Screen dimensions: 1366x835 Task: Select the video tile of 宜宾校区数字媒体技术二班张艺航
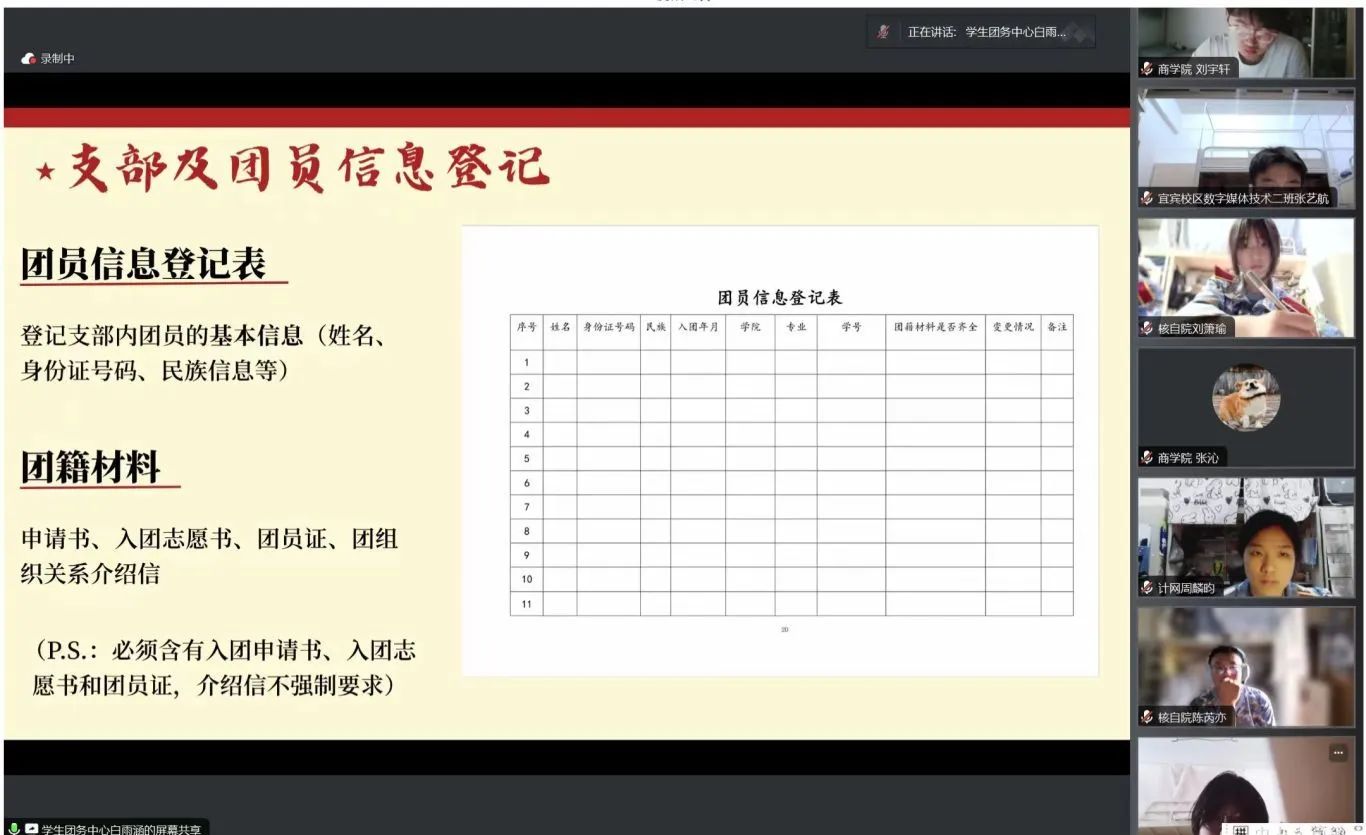click(x=1246, y=148)
